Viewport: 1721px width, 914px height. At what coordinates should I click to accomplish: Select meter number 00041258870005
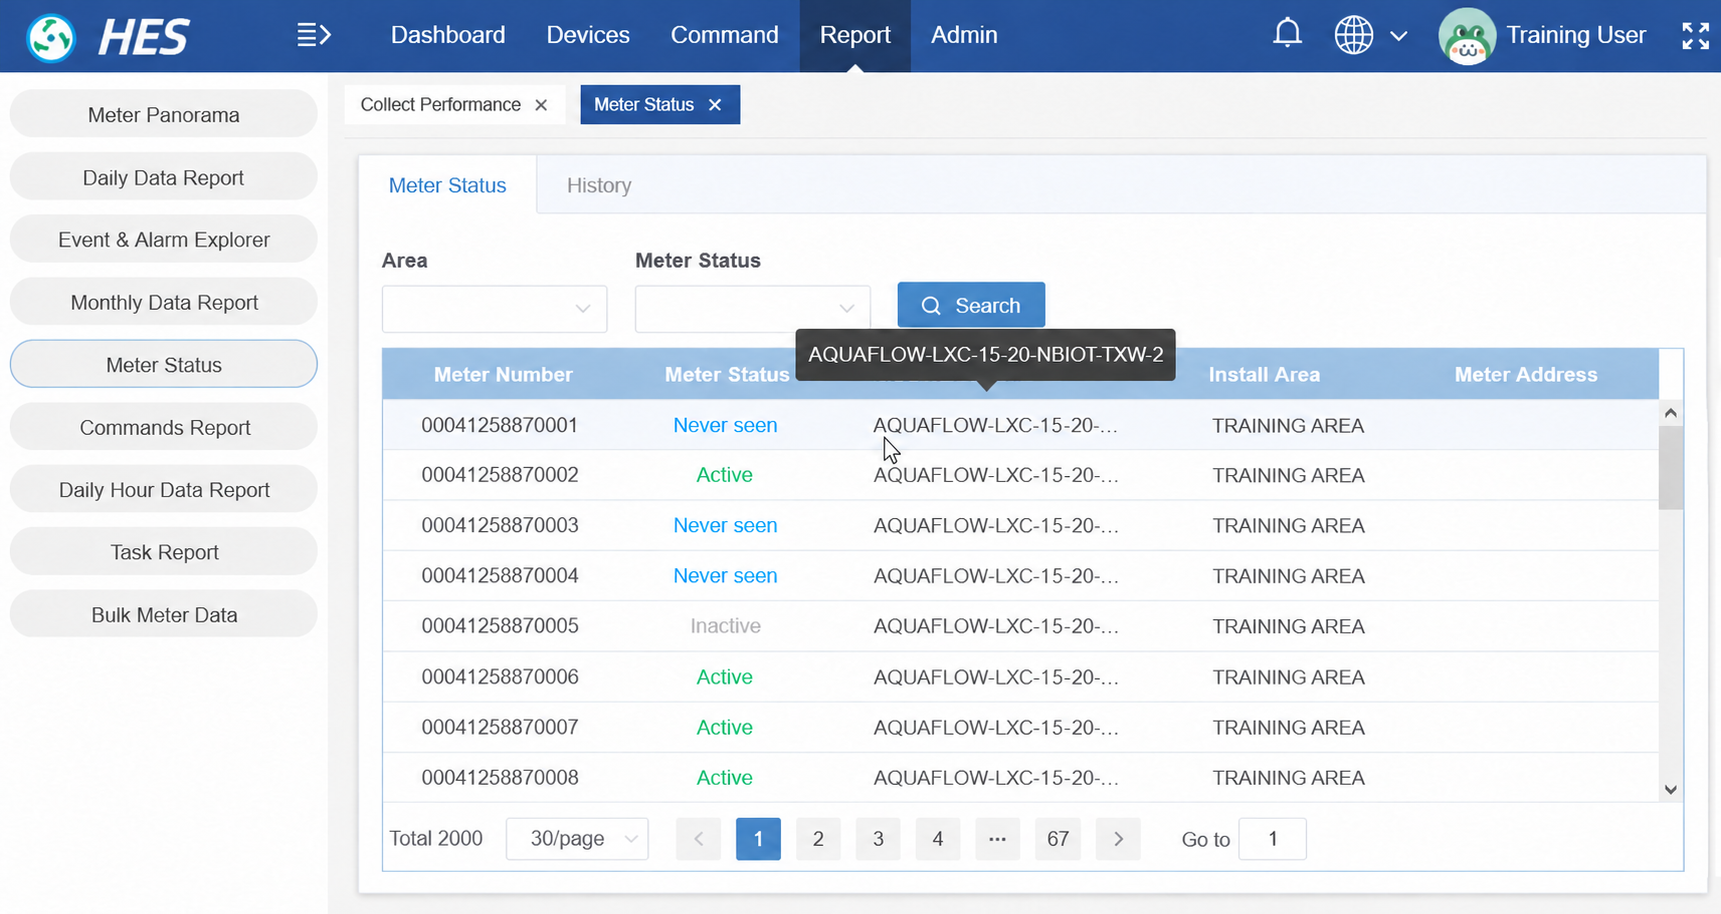[x=500, y=626]
